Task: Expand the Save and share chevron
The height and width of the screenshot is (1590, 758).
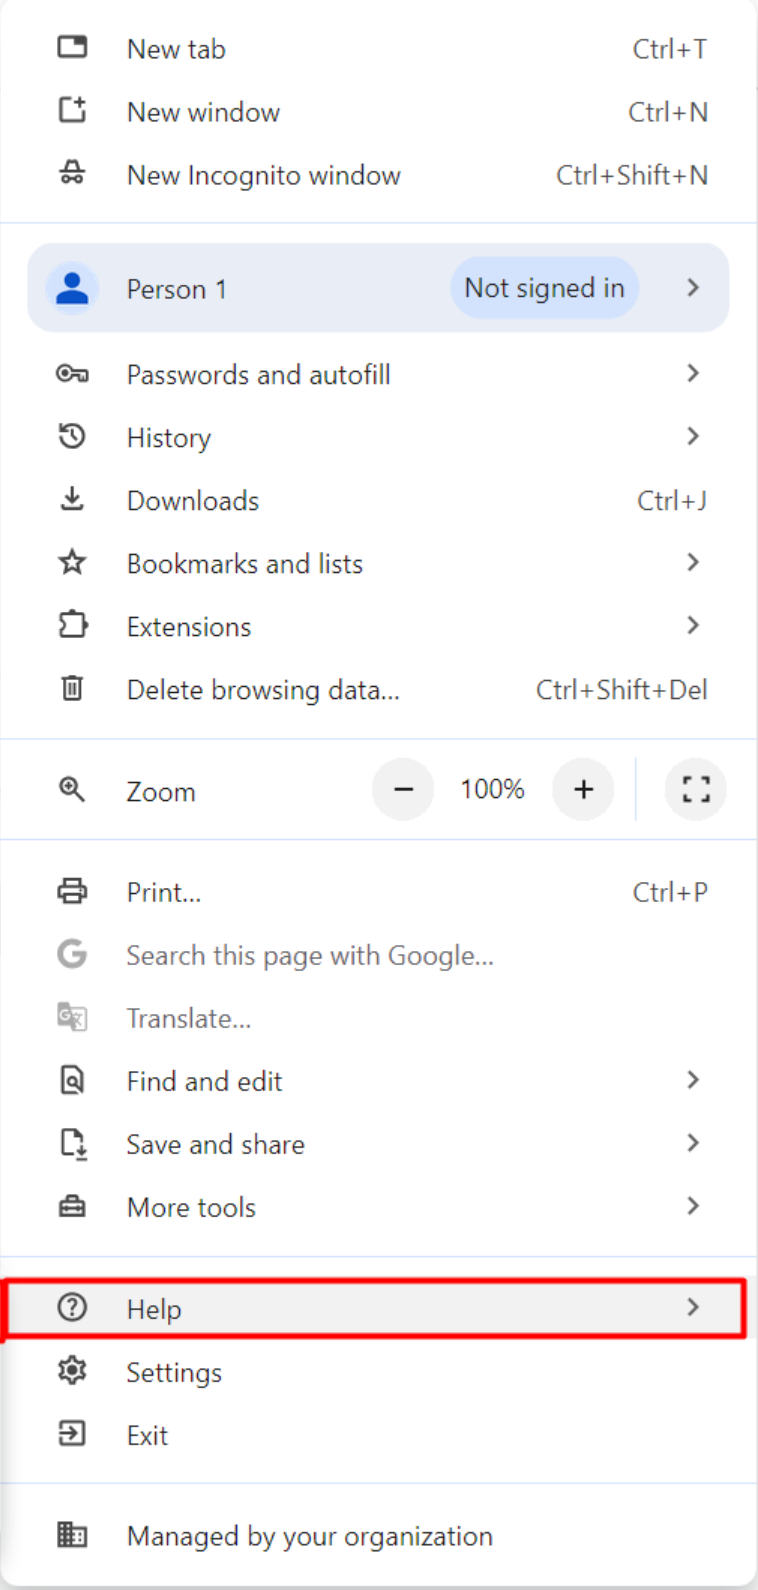Action: 692,1143
